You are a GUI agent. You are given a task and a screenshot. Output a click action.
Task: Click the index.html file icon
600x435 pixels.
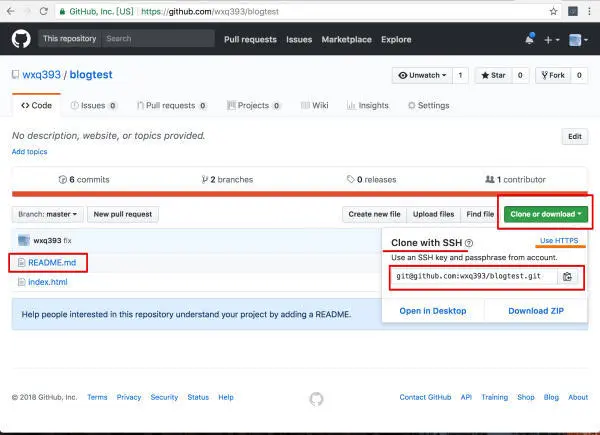21,282
